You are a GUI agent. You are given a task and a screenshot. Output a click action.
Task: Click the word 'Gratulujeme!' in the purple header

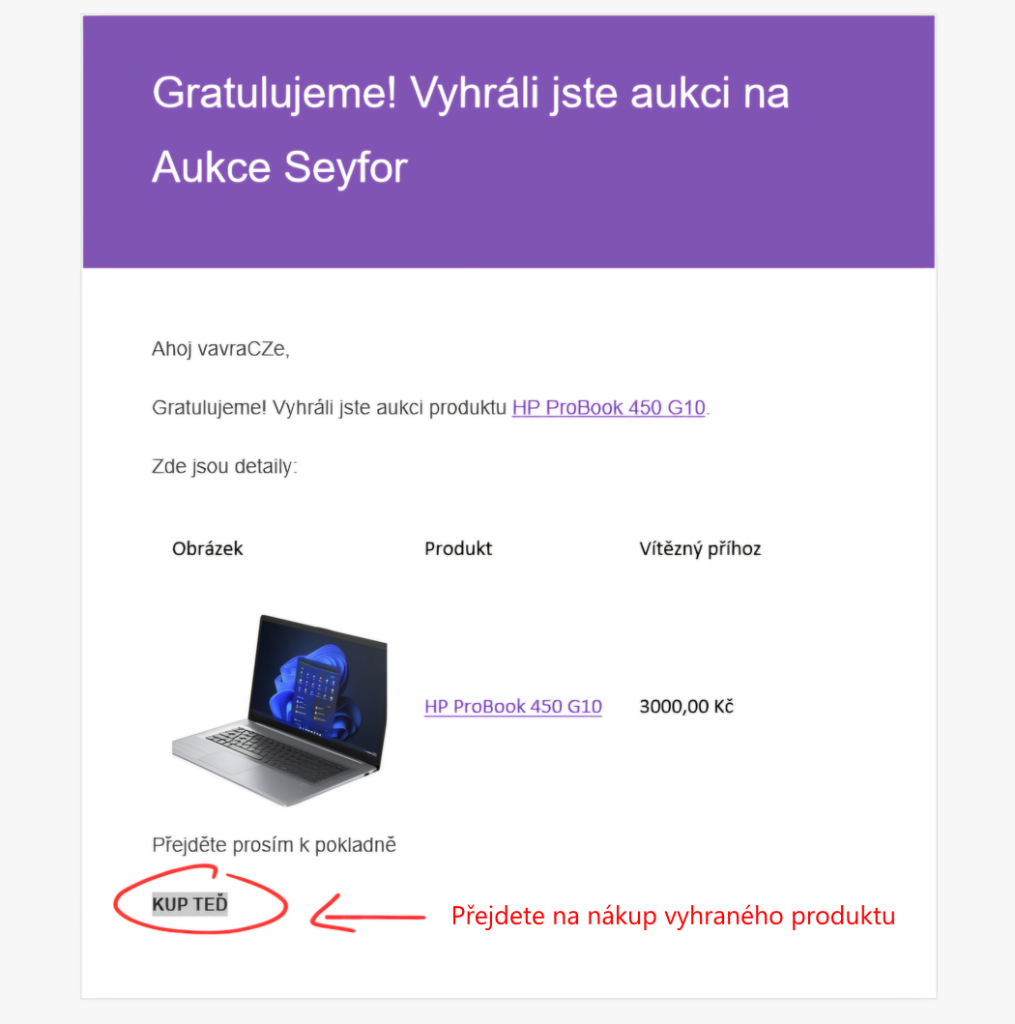tap(274, 93)
